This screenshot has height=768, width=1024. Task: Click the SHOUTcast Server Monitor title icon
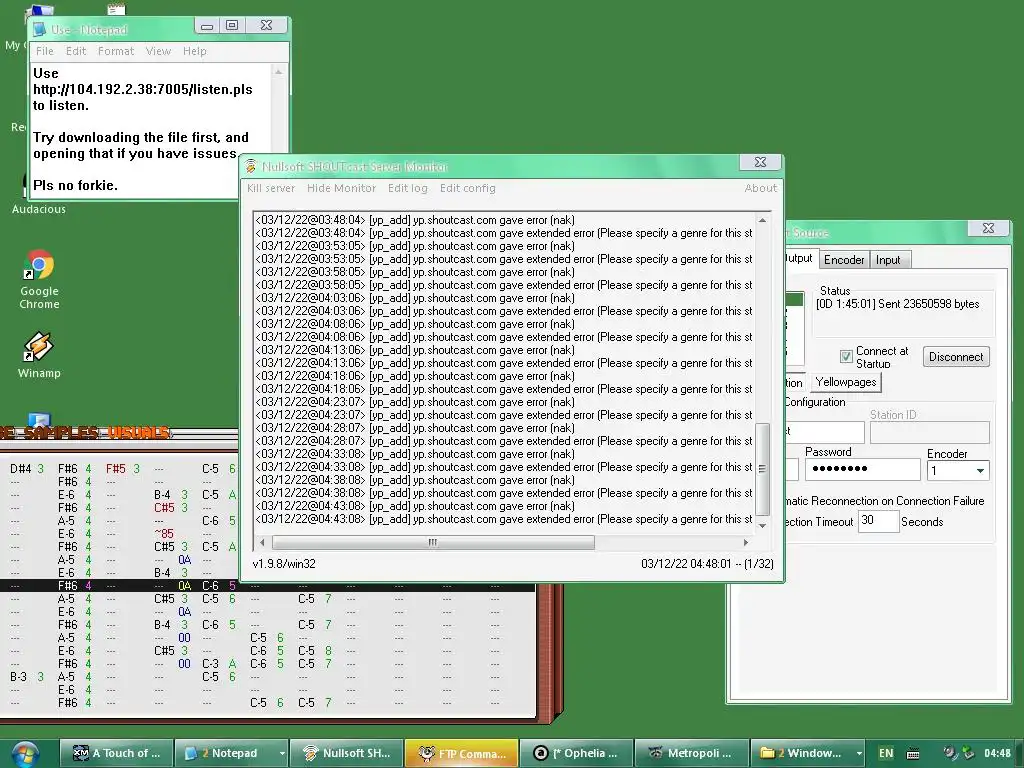pos(251,167)
